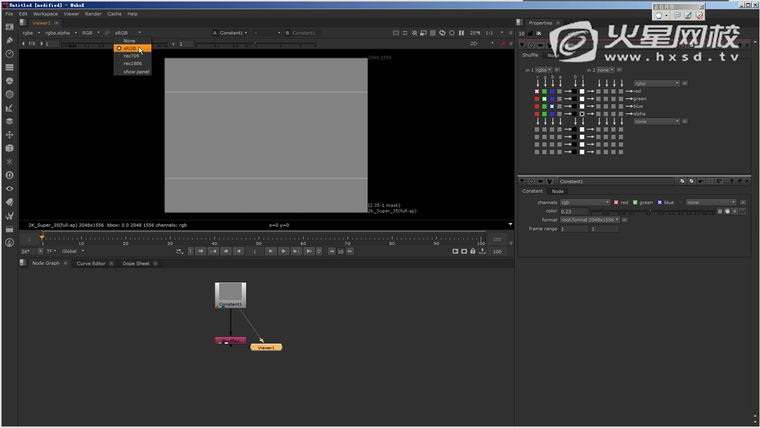
Task: Switch to the Curve Editor tab
Action: point(91,263)
